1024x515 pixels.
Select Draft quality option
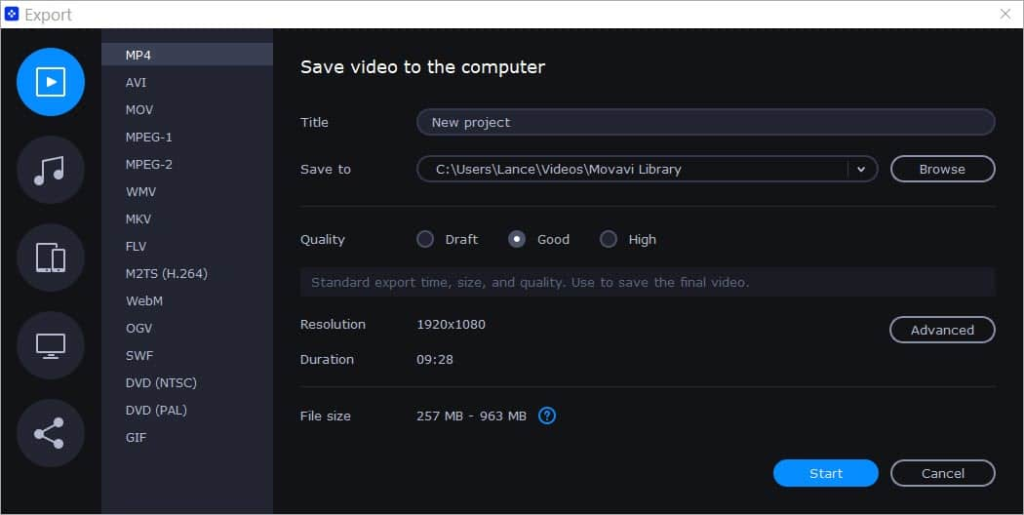click(425, 240)
